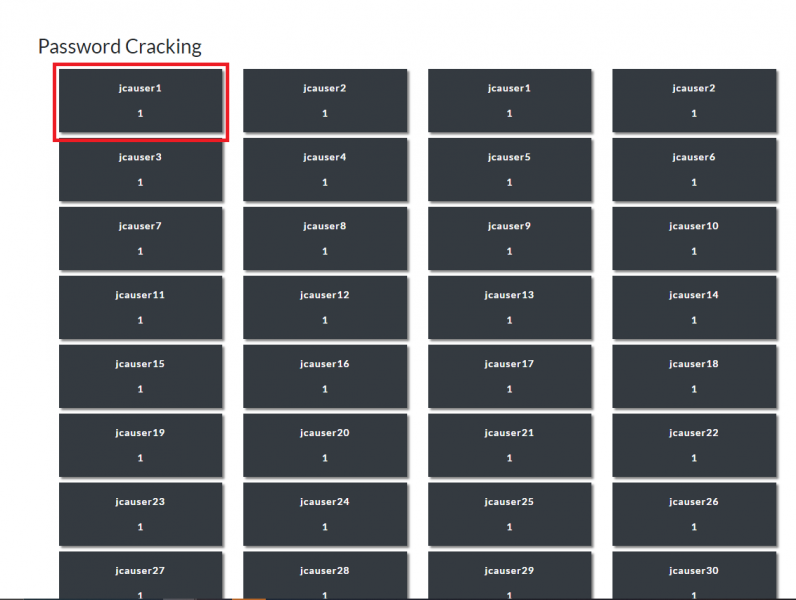
Task: Click the Password Cracking heading
Action: pos(120,47)
